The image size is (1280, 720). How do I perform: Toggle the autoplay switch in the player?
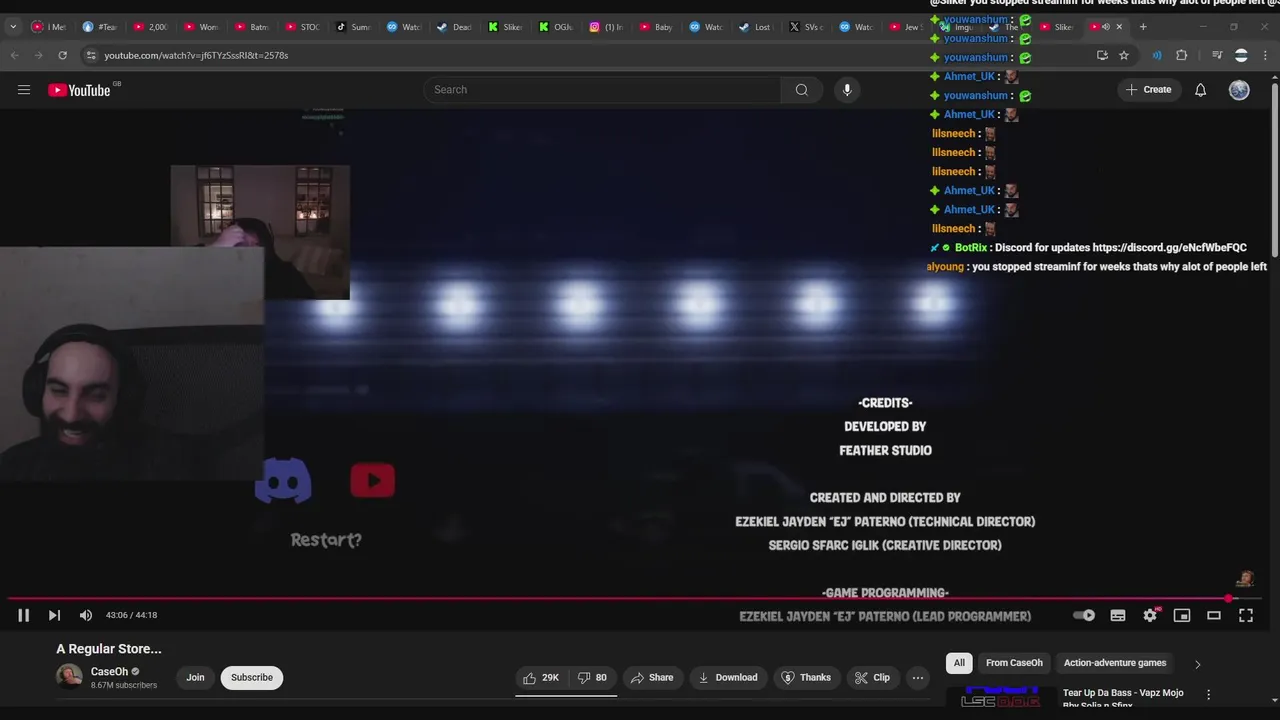pos(1084,616)
